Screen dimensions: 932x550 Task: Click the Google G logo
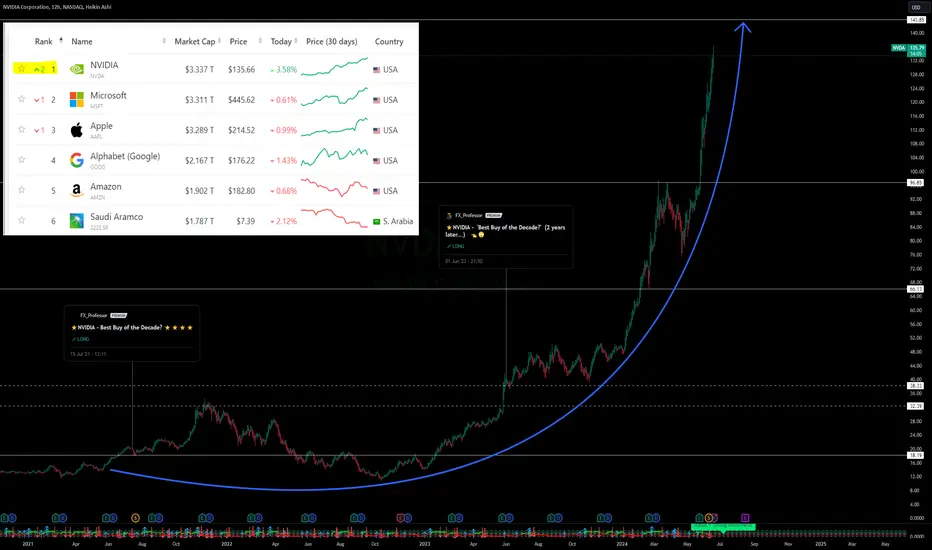77,160
